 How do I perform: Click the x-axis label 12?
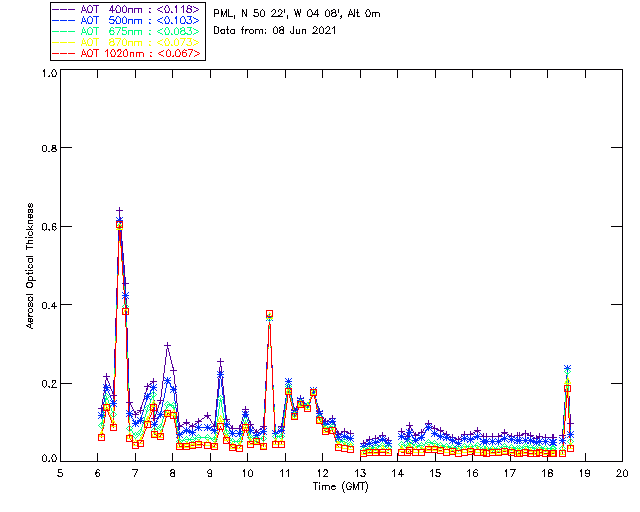322,473
